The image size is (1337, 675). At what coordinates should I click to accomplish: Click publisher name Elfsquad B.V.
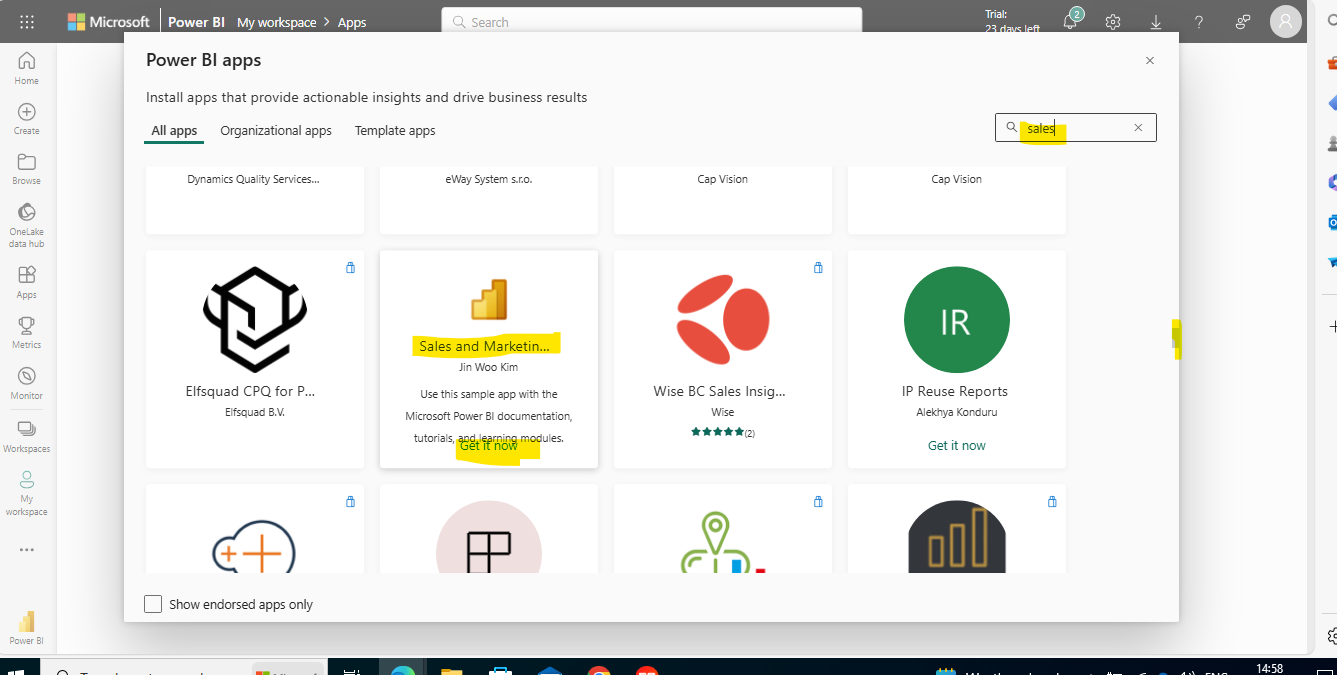point(255,412)
